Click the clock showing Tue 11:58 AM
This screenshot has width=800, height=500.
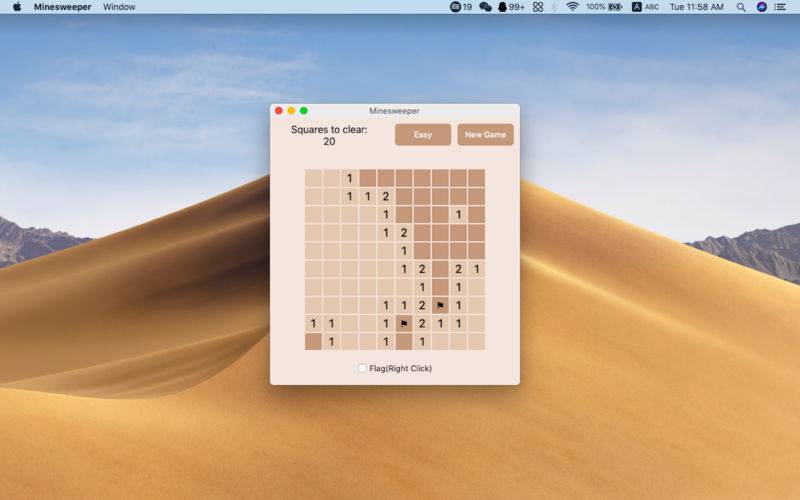coord(696,7)
